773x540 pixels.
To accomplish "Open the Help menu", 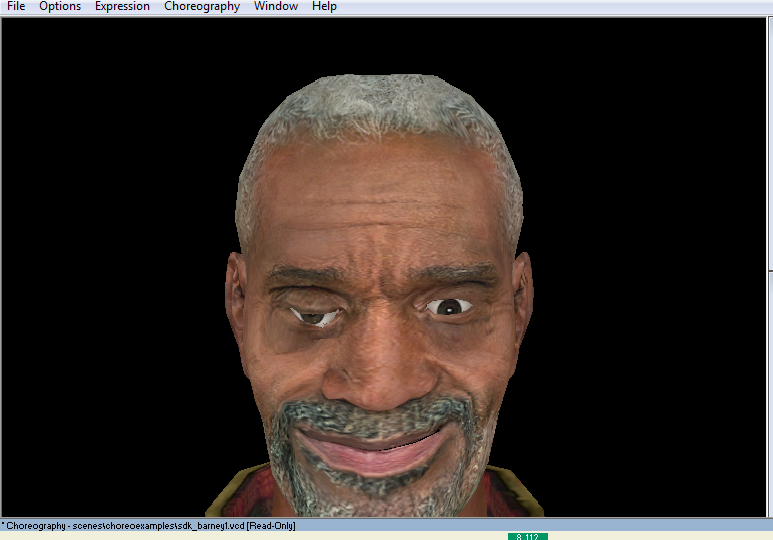I will (x=324, y=6).
